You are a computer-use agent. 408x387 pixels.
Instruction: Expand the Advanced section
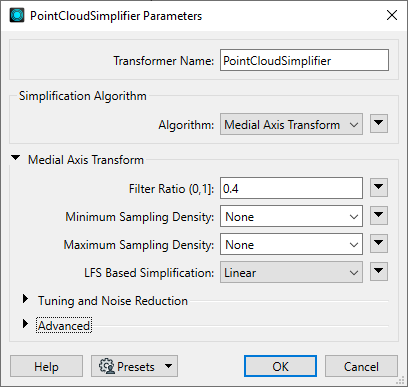25,324
